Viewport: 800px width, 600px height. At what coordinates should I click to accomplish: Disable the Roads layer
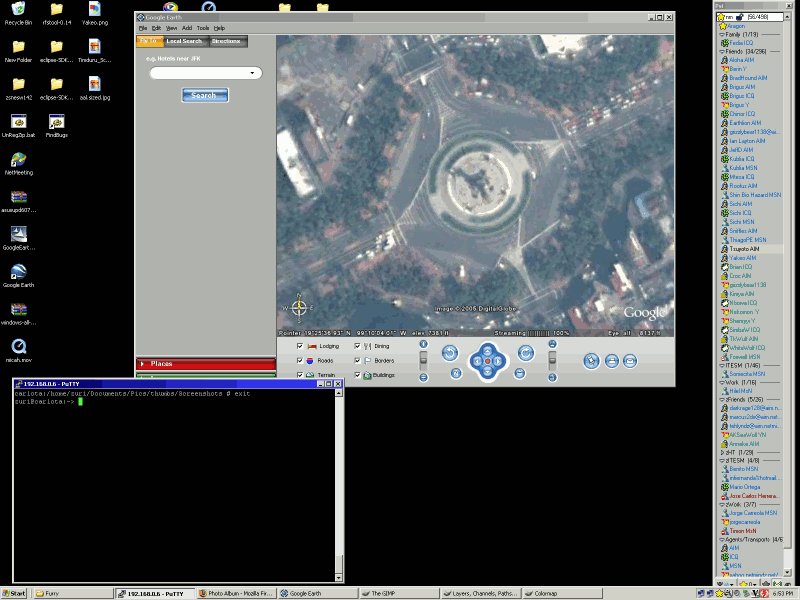(x=299, y=360)
